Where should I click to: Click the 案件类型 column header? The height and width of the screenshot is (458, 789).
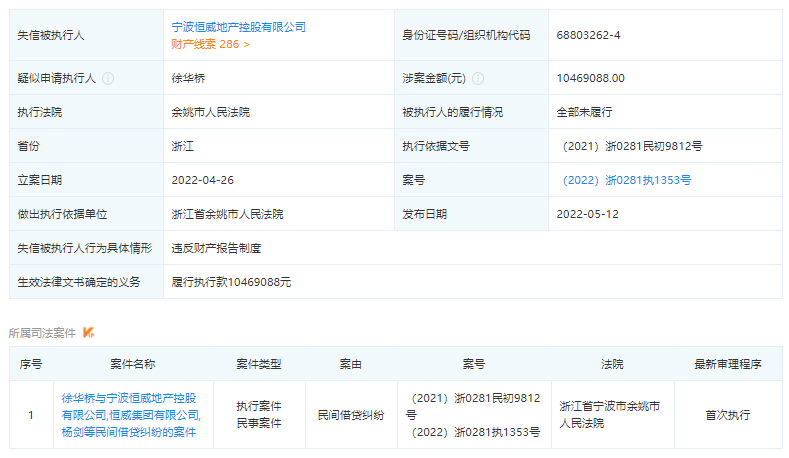[x=259, y=364]
